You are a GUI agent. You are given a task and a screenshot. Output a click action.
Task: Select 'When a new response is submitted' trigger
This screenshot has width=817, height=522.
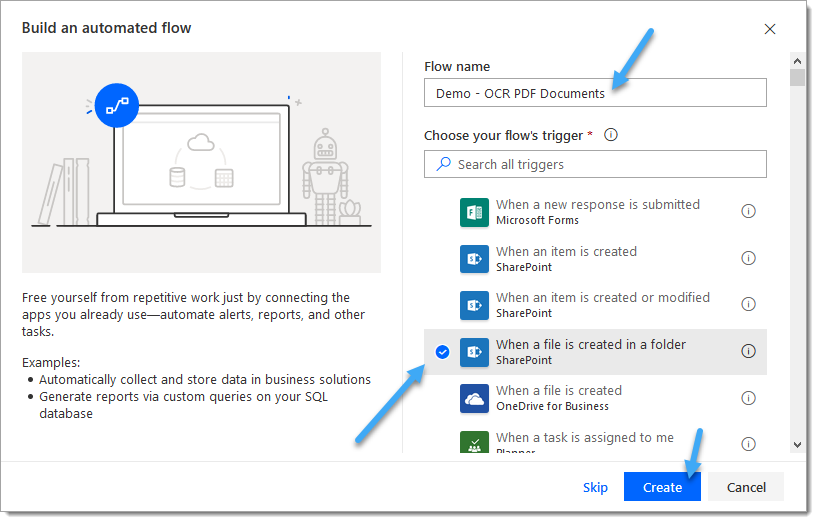(595, 212)
